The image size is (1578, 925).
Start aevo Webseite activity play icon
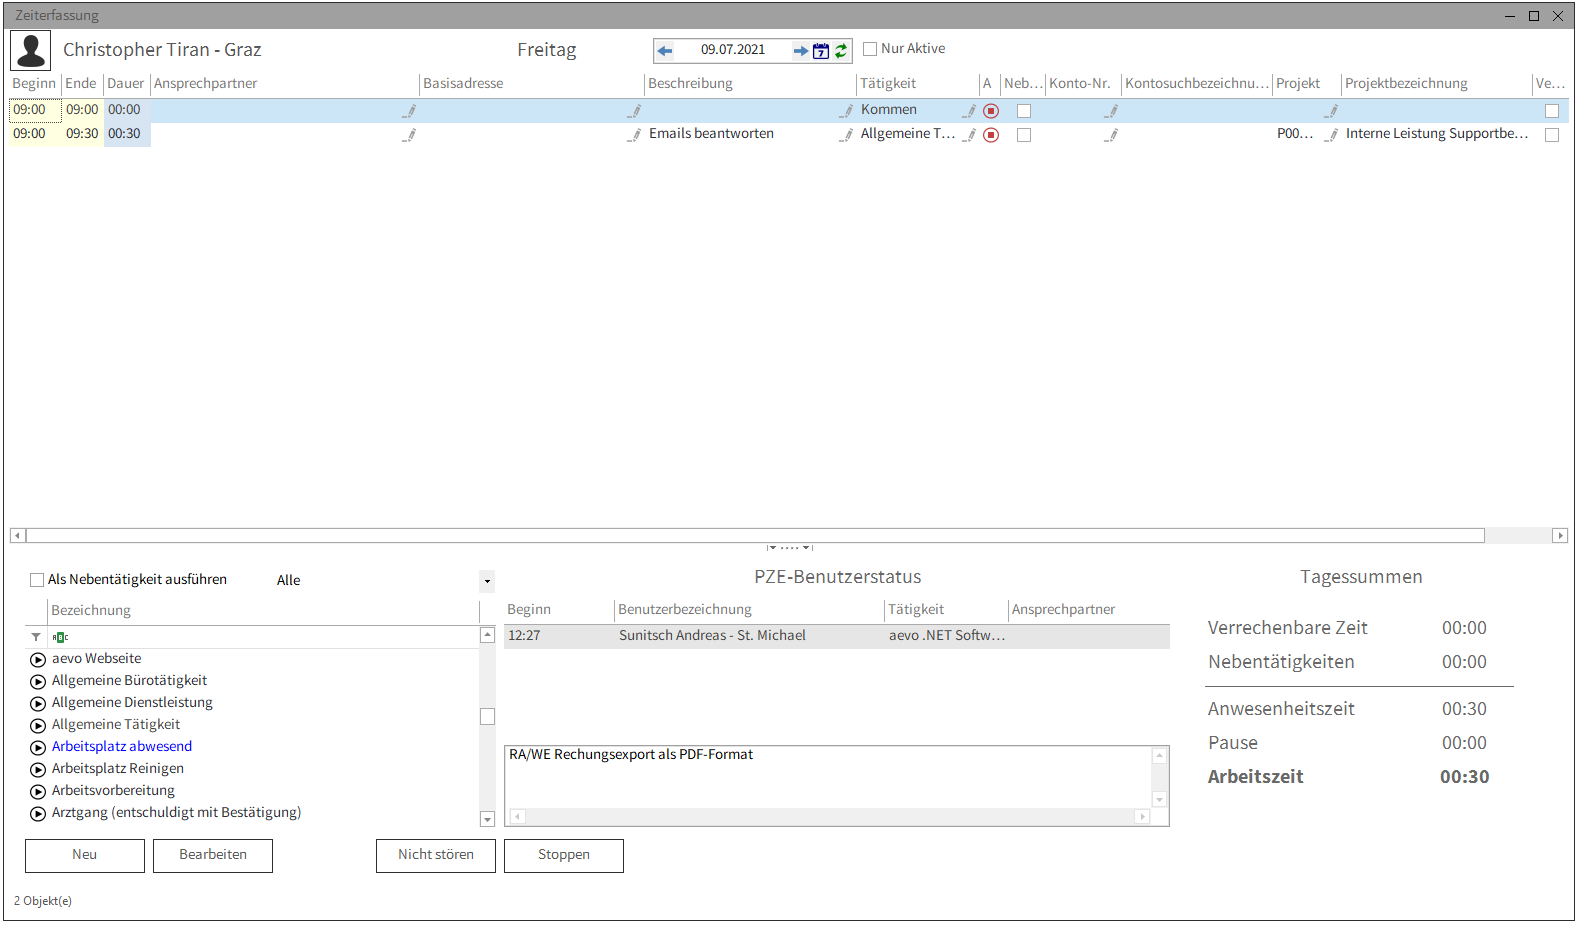pos(38,660)
